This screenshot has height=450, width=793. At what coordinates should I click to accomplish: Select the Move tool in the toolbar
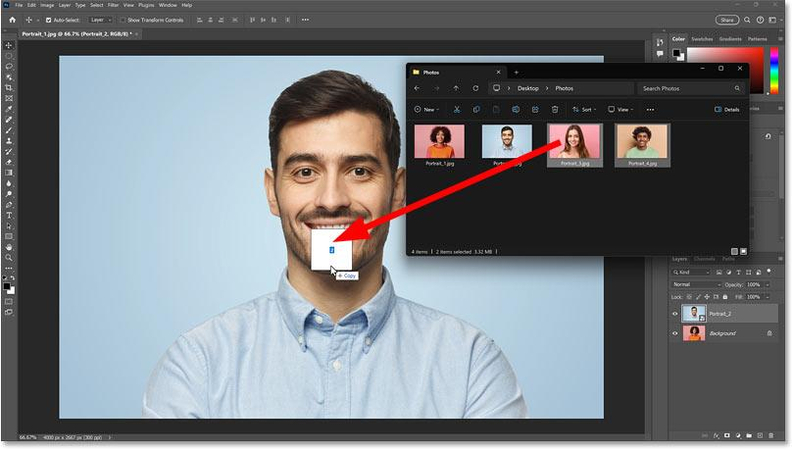(9, 45)
